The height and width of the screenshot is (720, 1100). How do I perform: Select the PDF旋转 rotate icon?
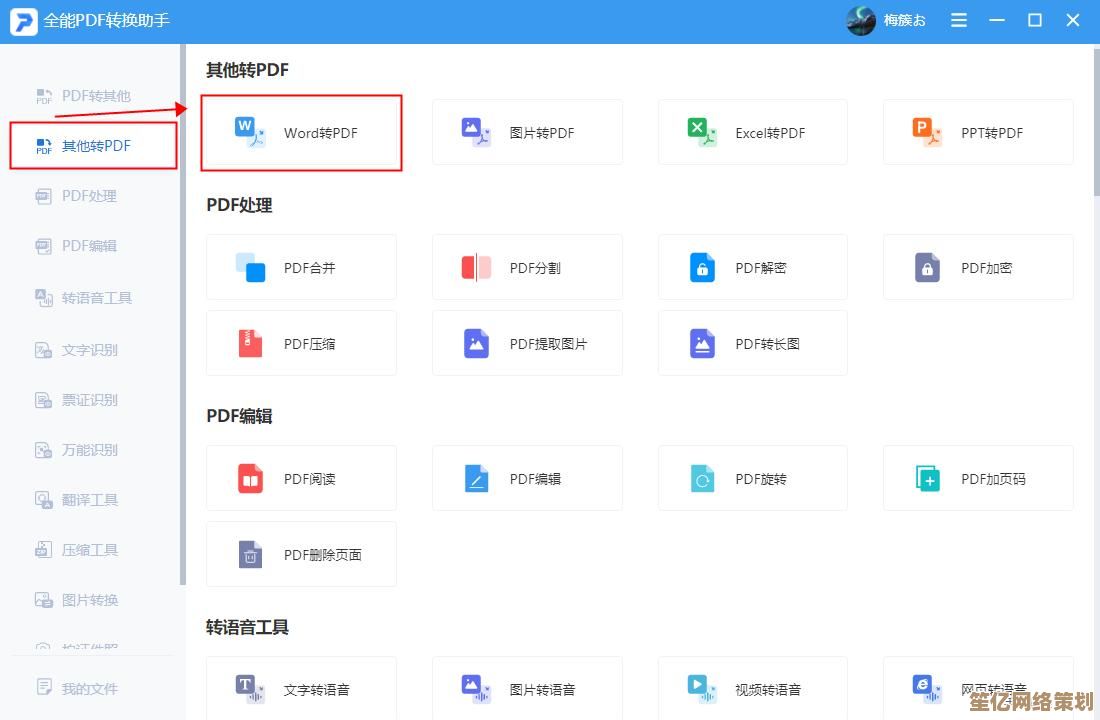(702, 479)
